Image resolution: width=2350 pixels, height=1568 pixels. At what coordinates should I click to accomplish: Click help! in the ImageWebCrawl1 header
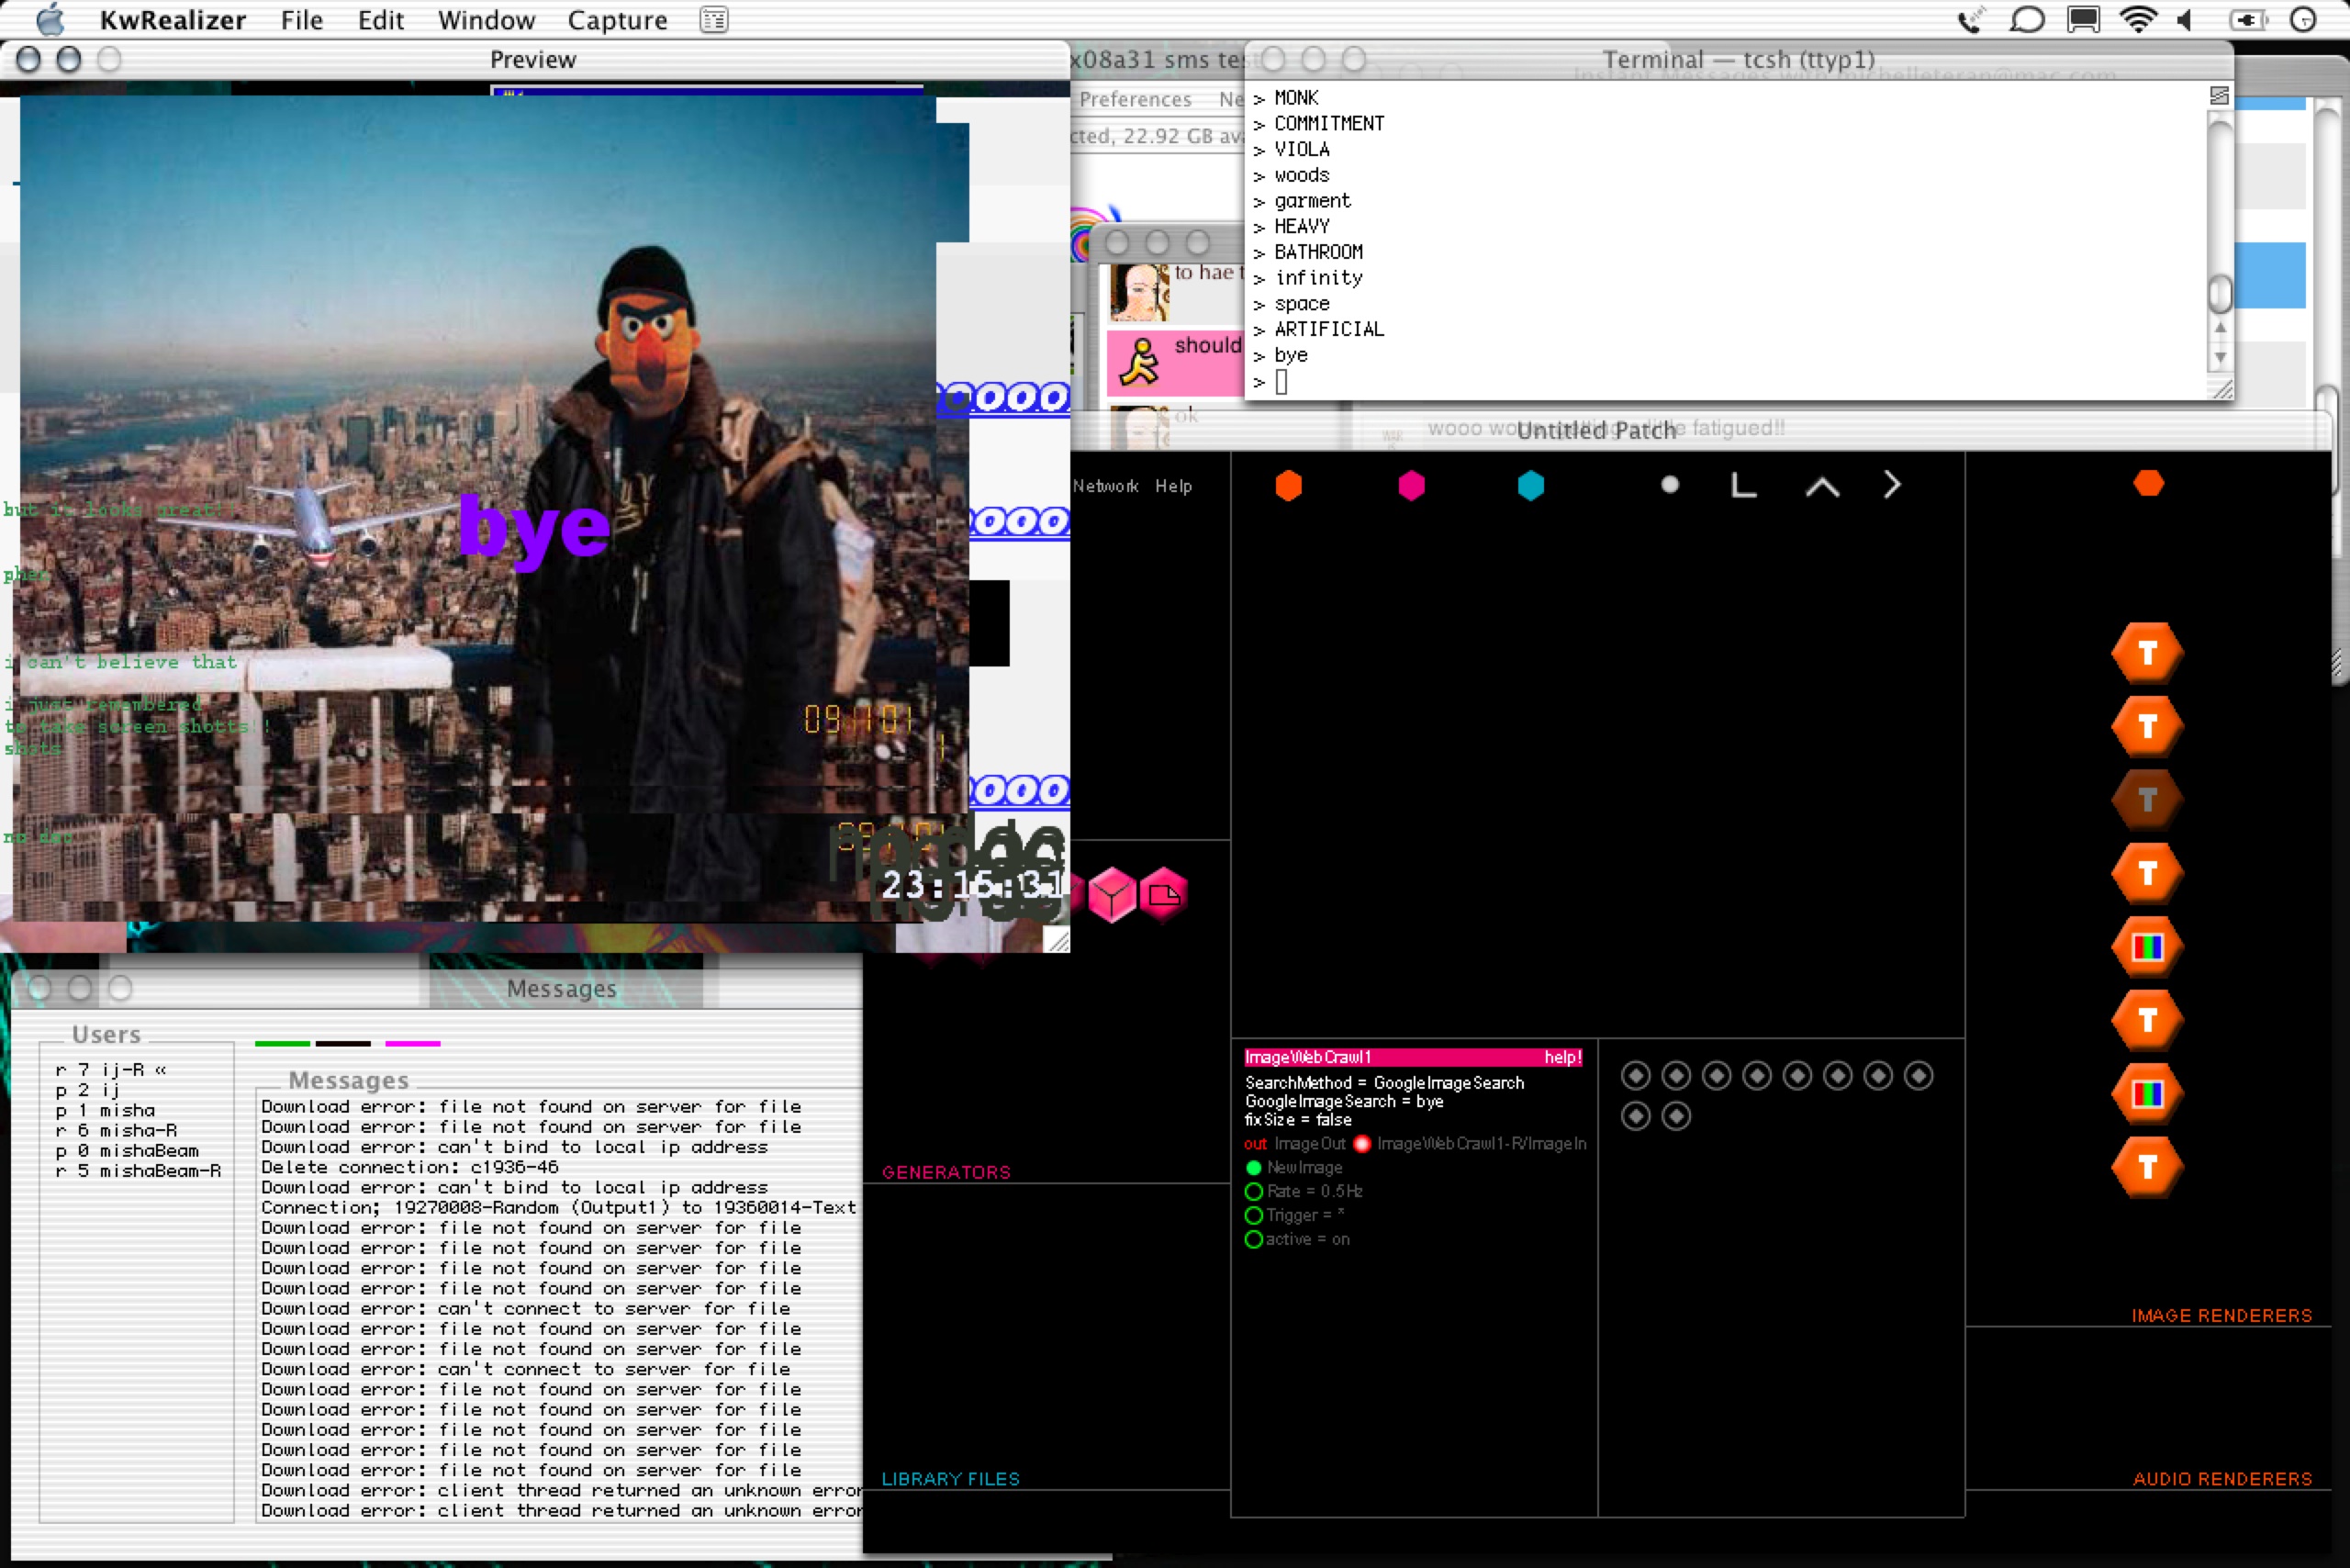1563,1057
